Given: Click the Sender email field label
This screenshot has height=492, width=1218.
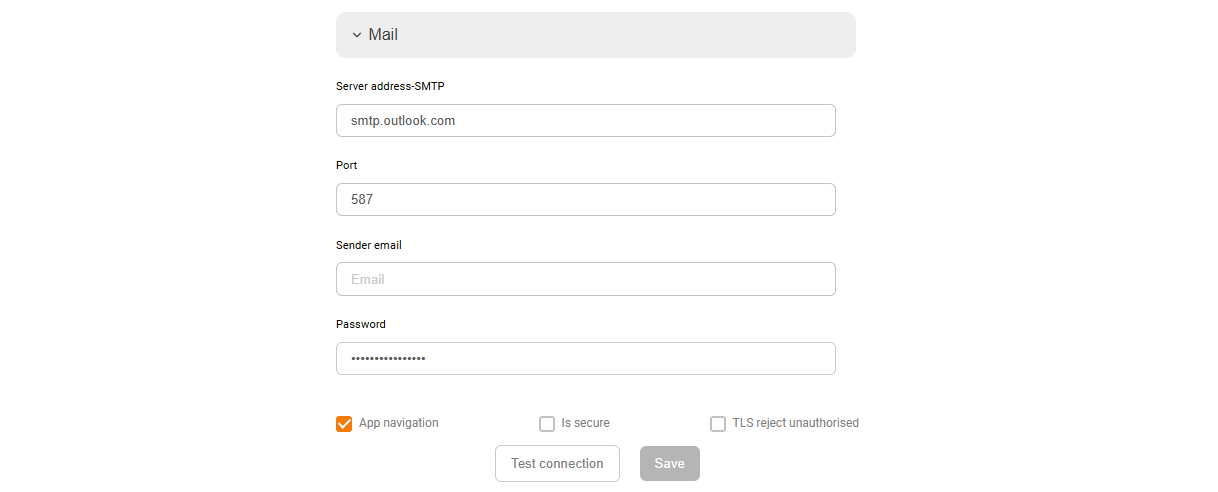Looking at the screenshot, I should [369, 245].
